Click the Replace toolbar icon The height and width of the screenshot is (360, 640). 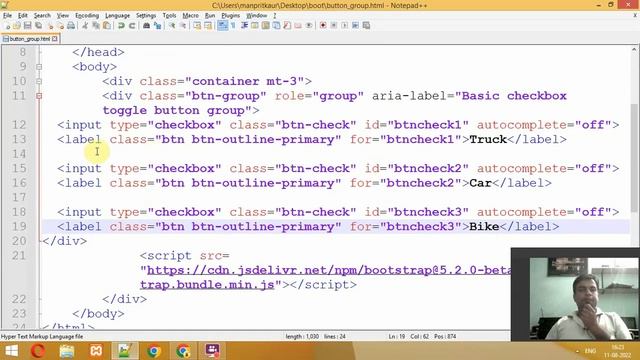pyautogui.click(x=157, y=25)
